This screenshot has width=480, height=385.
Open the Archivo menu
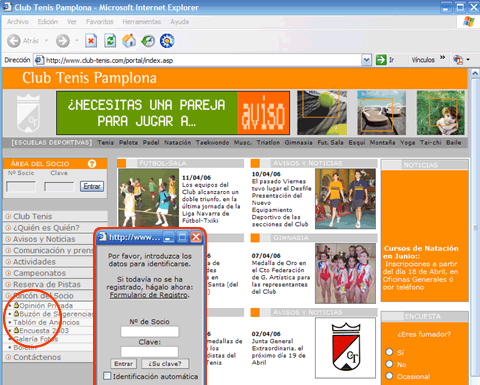[18, 22]
